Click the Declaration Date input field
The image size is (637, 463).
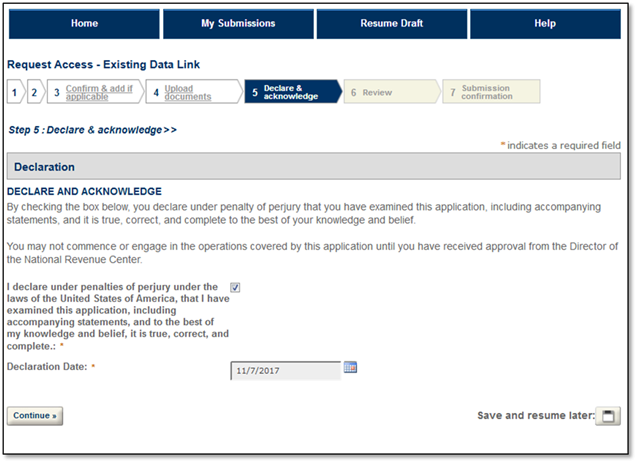click(x=285, y=371)
